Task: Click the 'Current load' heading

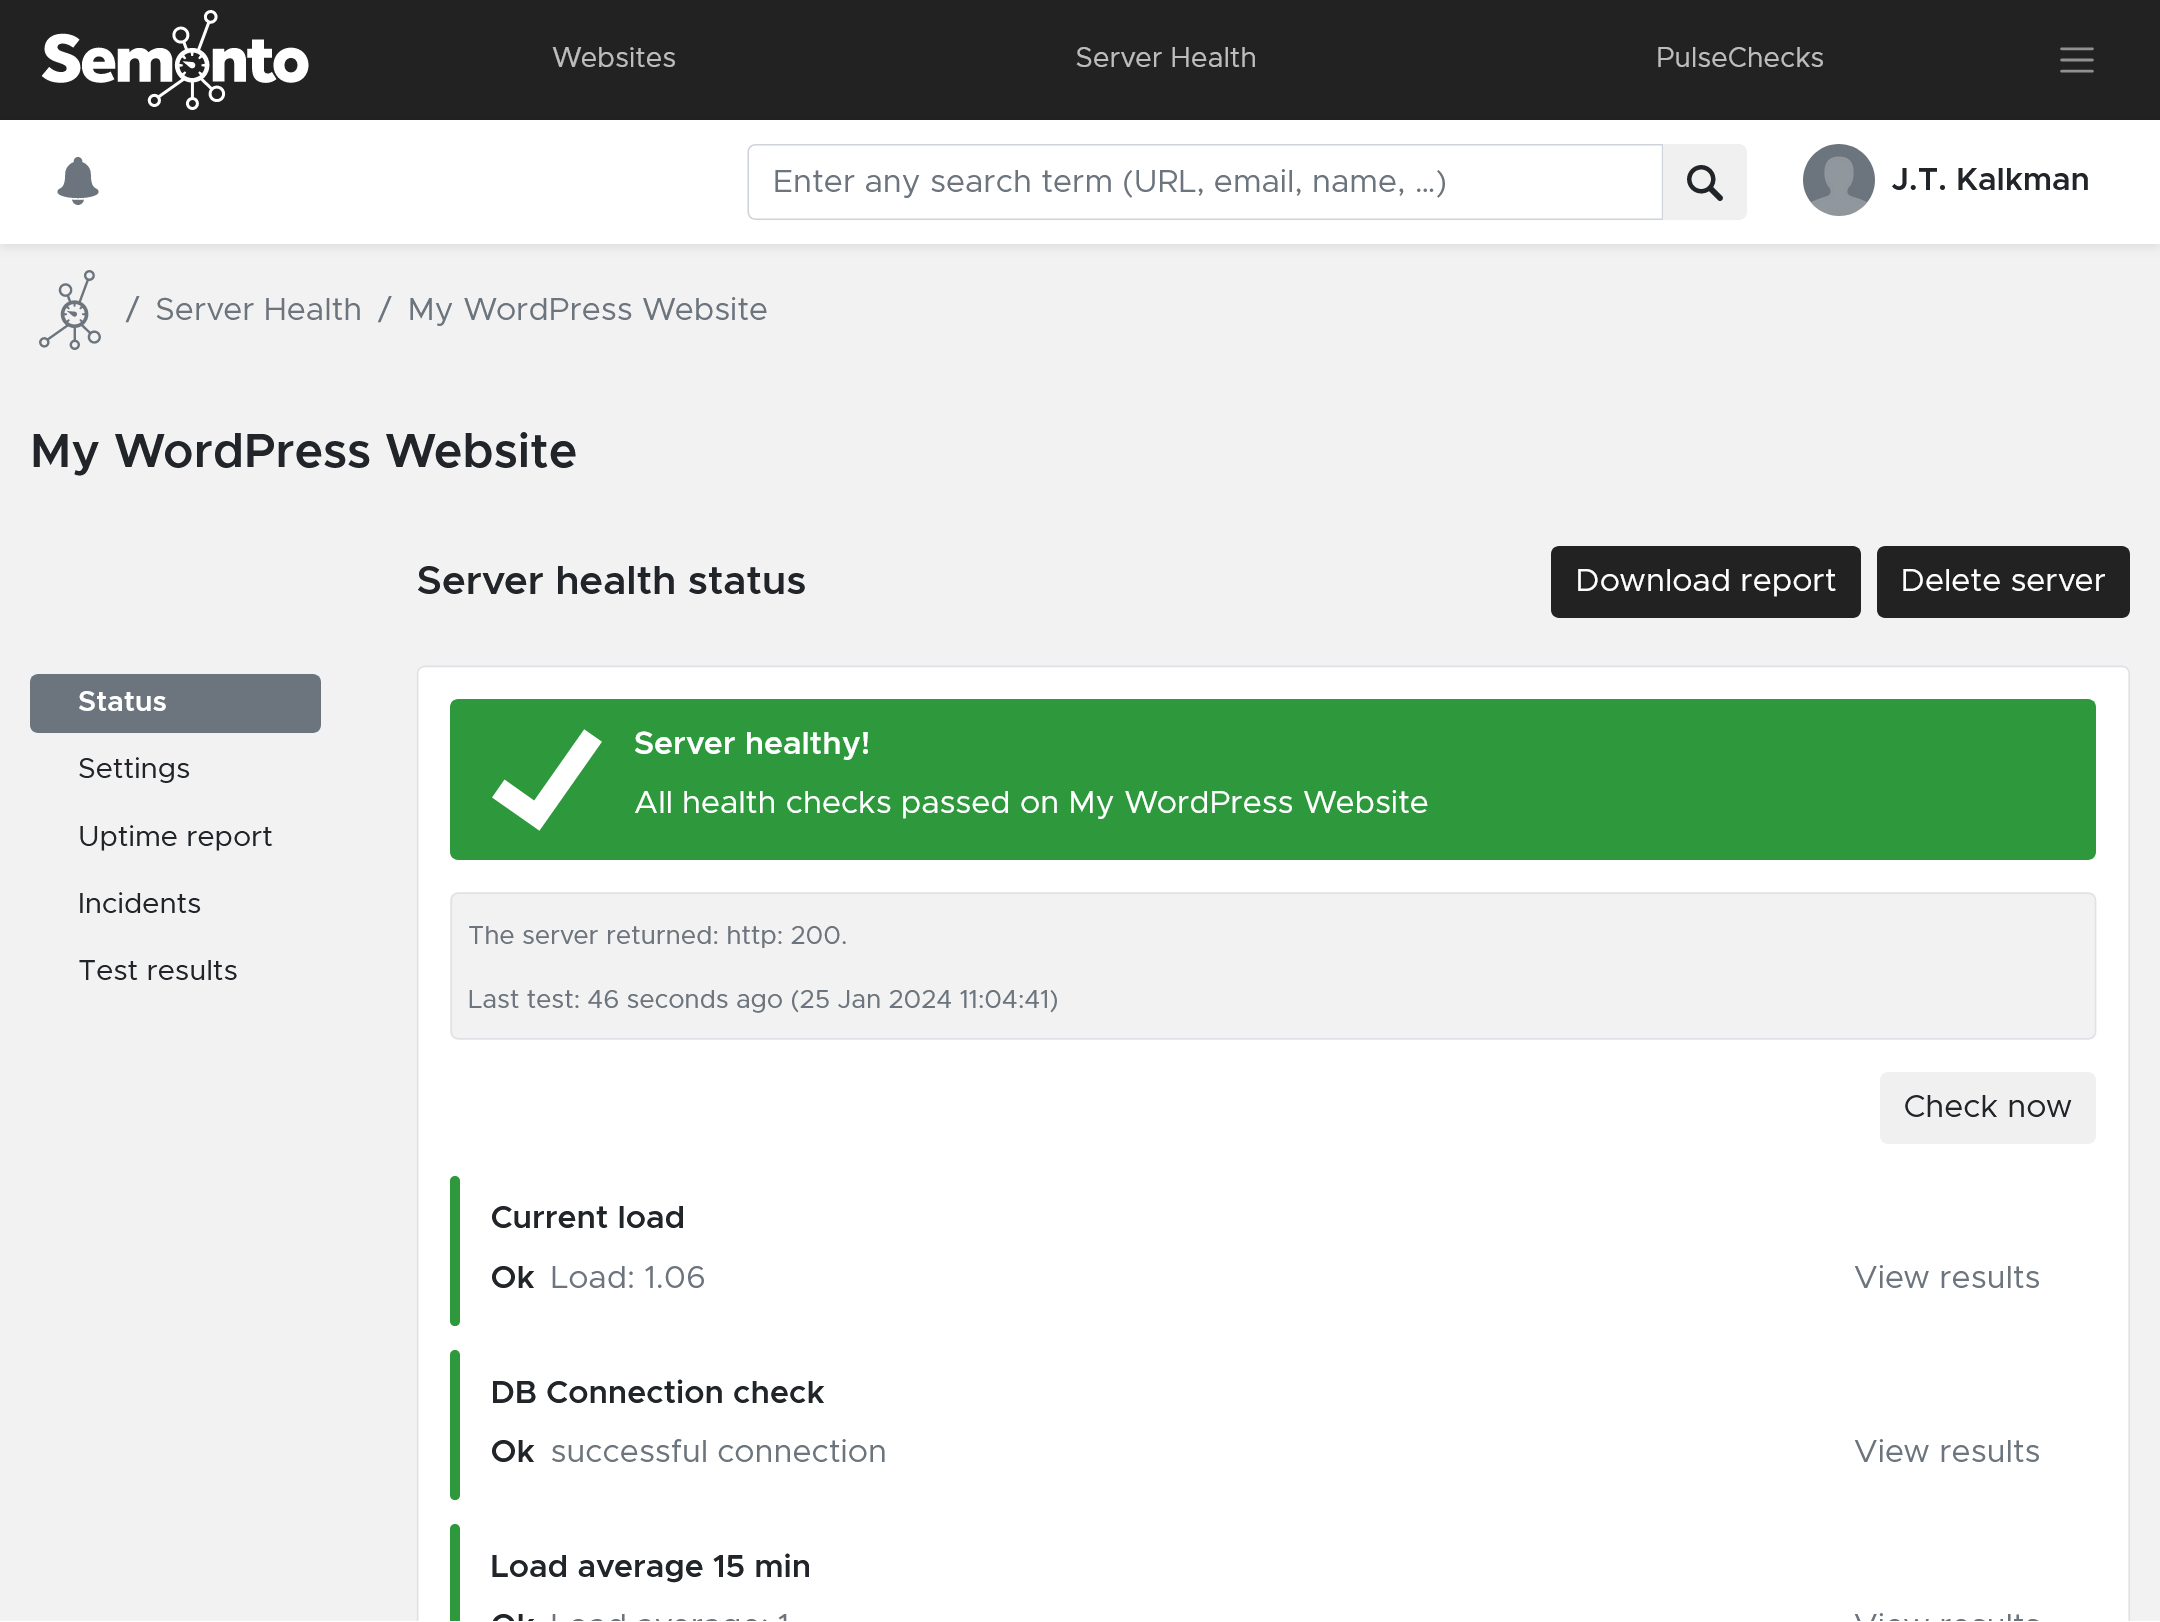Action: pos(588,1218)
